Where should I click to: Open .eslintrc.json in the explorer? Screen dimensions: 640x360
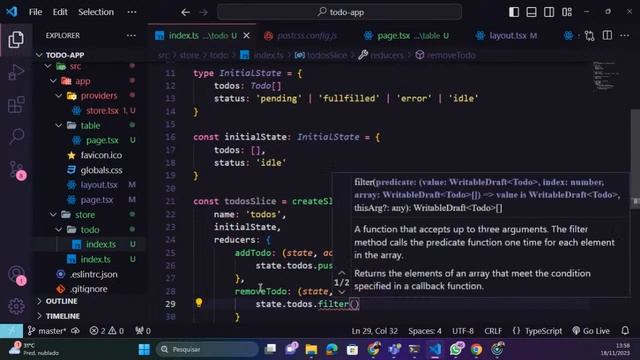point(93,274)
